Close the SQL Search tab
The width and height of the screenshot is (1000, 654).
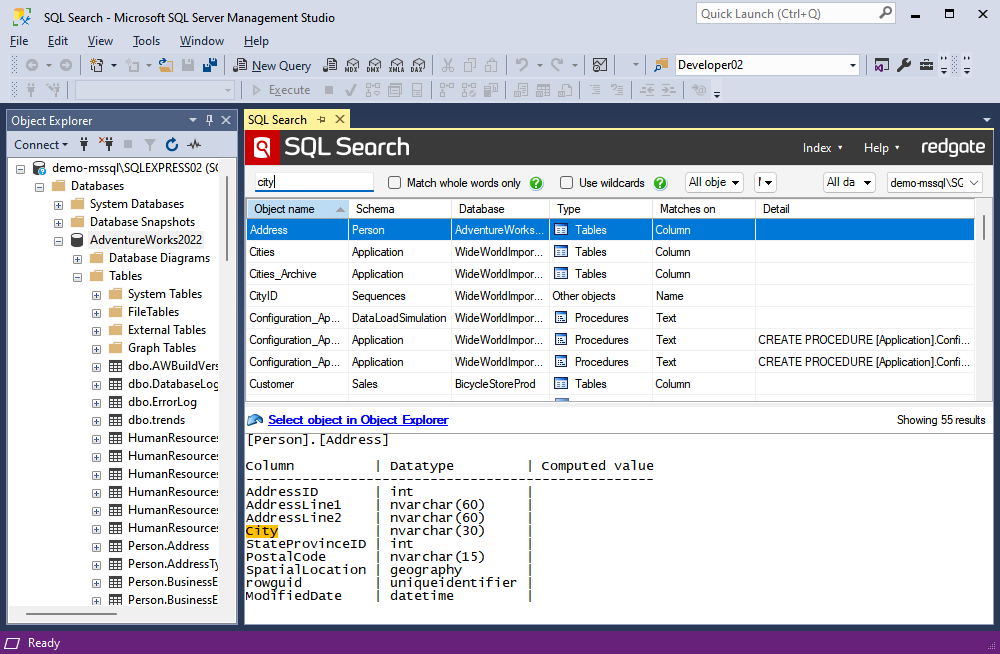340,119
